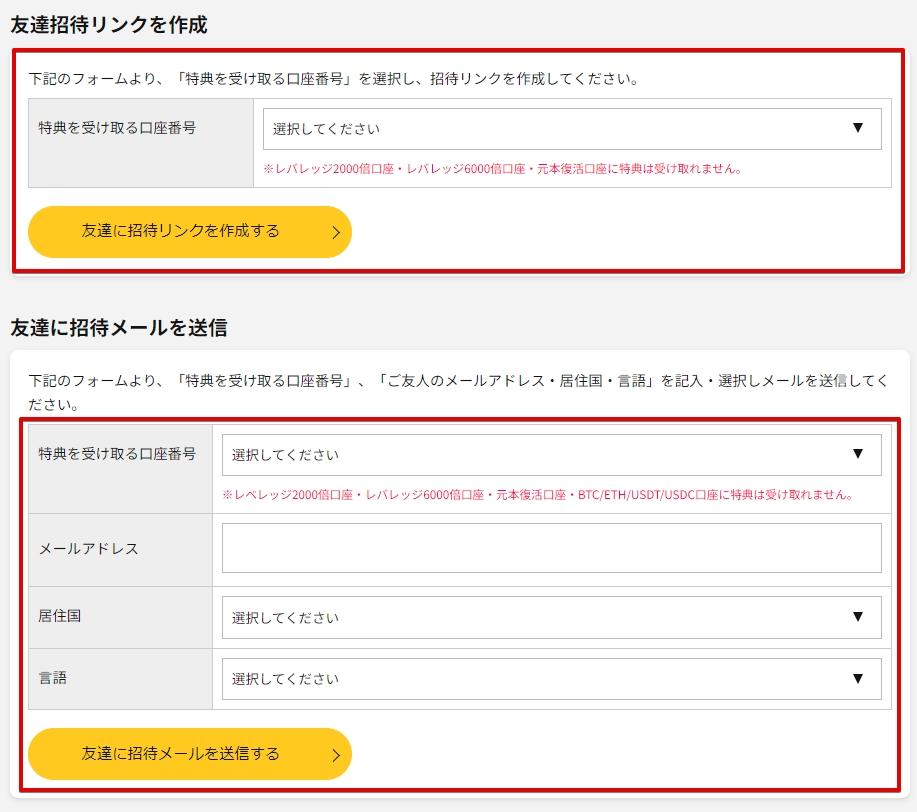This screenshot has width=917, height=812.
Task: Open the account number selector in the email form
Action: (550, 453)
